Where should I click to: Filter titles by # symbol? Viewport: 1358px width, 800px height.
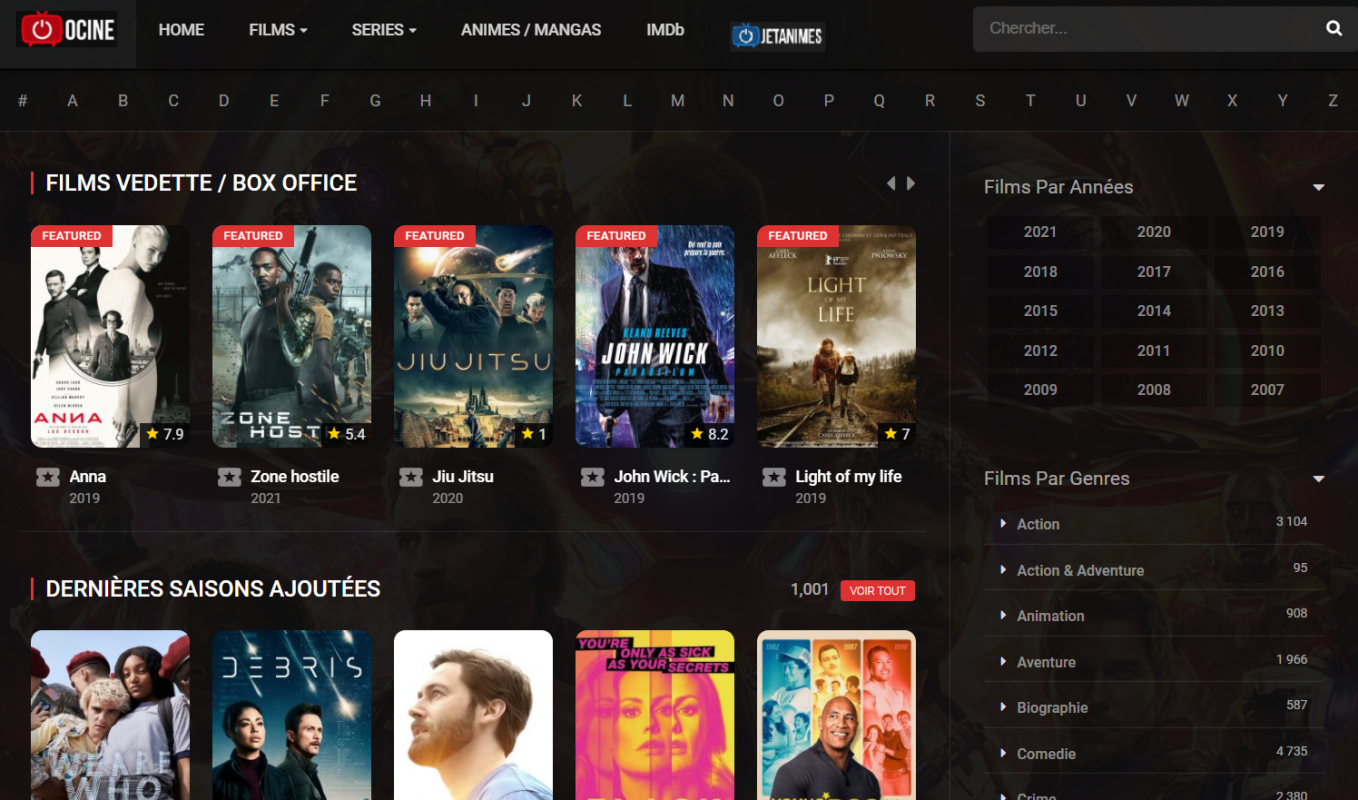point(23,100)
